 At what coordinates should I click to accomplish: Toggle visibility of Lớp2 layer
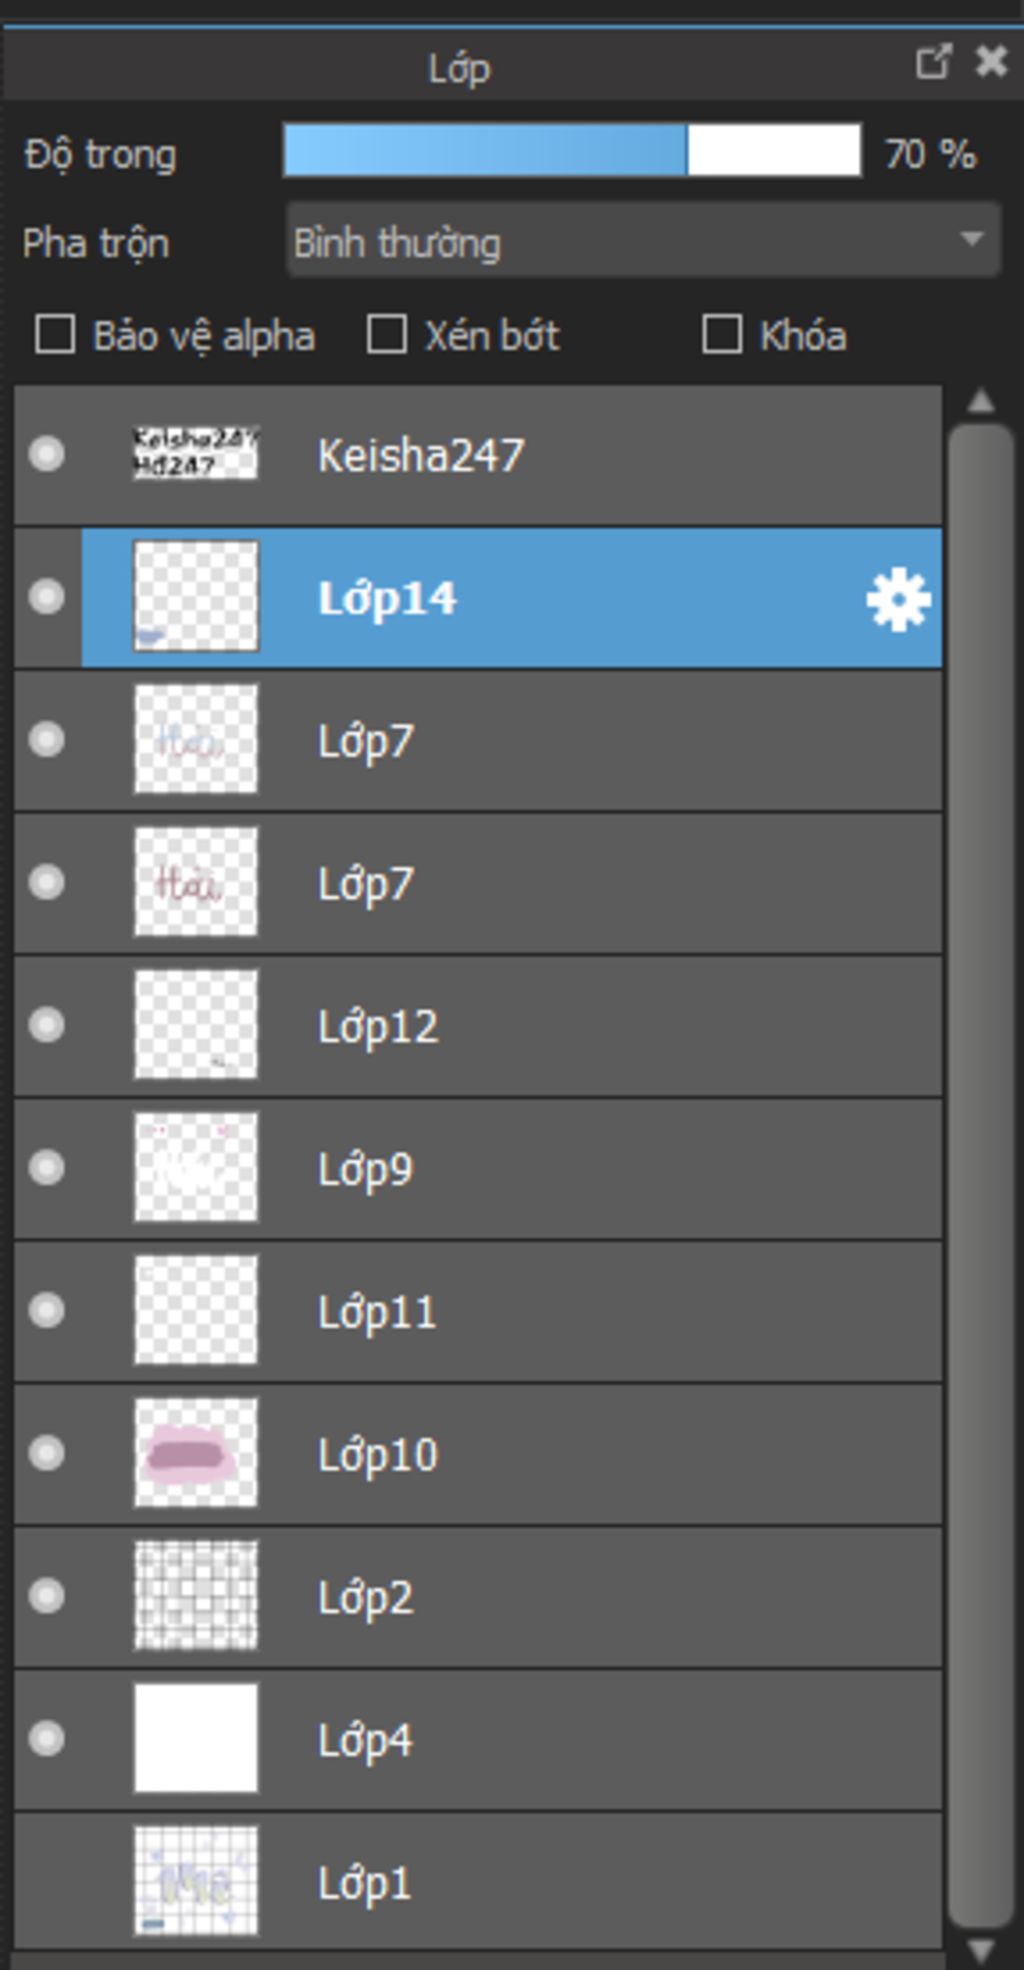(47, 1596)
